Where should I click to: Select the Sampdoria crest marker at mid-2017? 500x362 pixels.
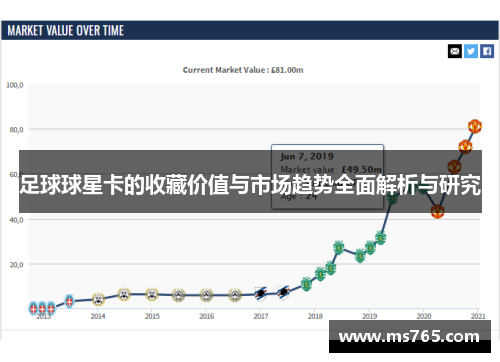[x=283, y=293]
